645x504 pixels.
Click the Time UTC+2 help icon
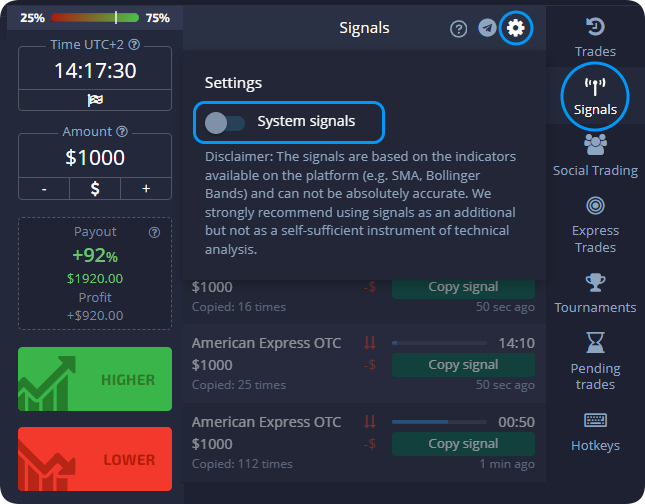pyautogui.click(x=134, y=44)
